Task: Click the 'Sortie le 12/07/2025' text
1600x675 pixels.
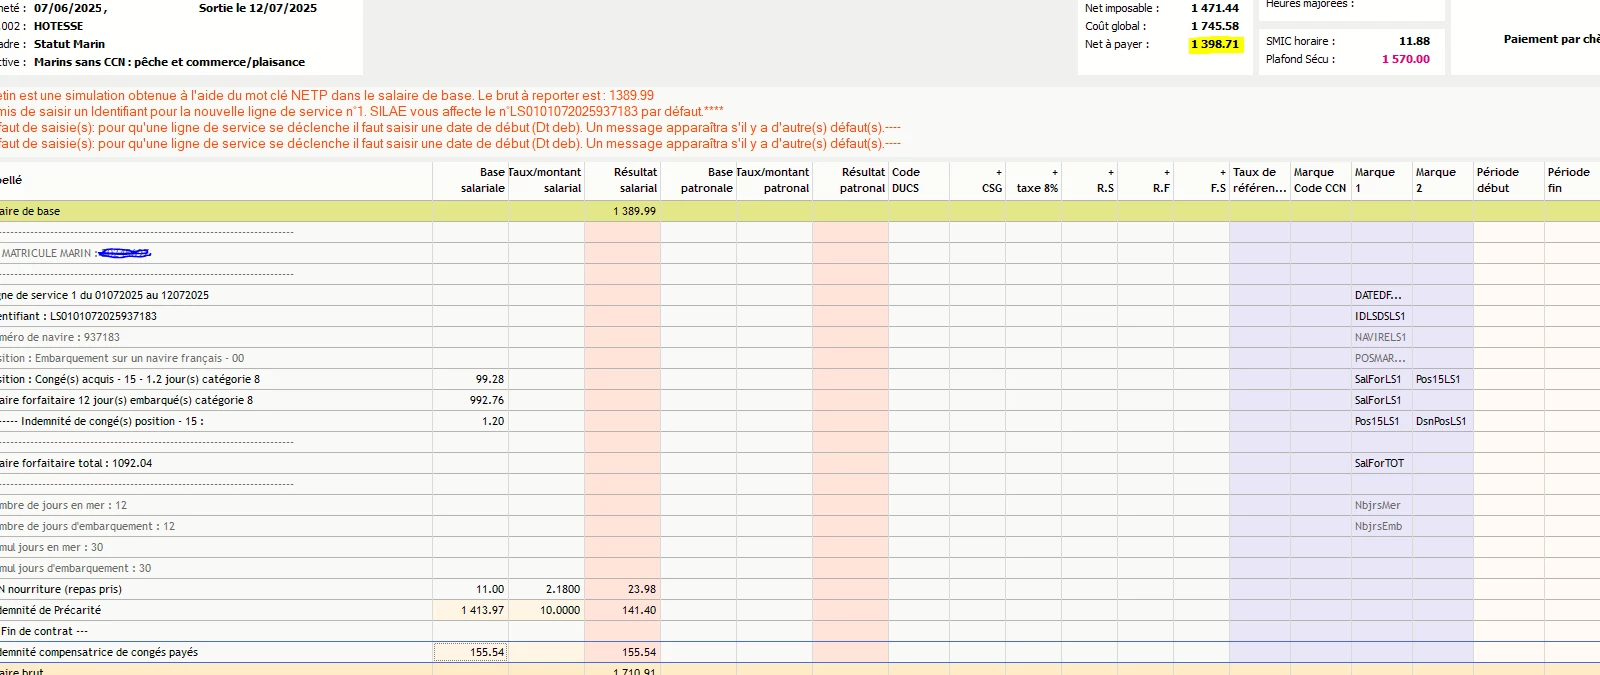Action: click(x=258, y=8)
